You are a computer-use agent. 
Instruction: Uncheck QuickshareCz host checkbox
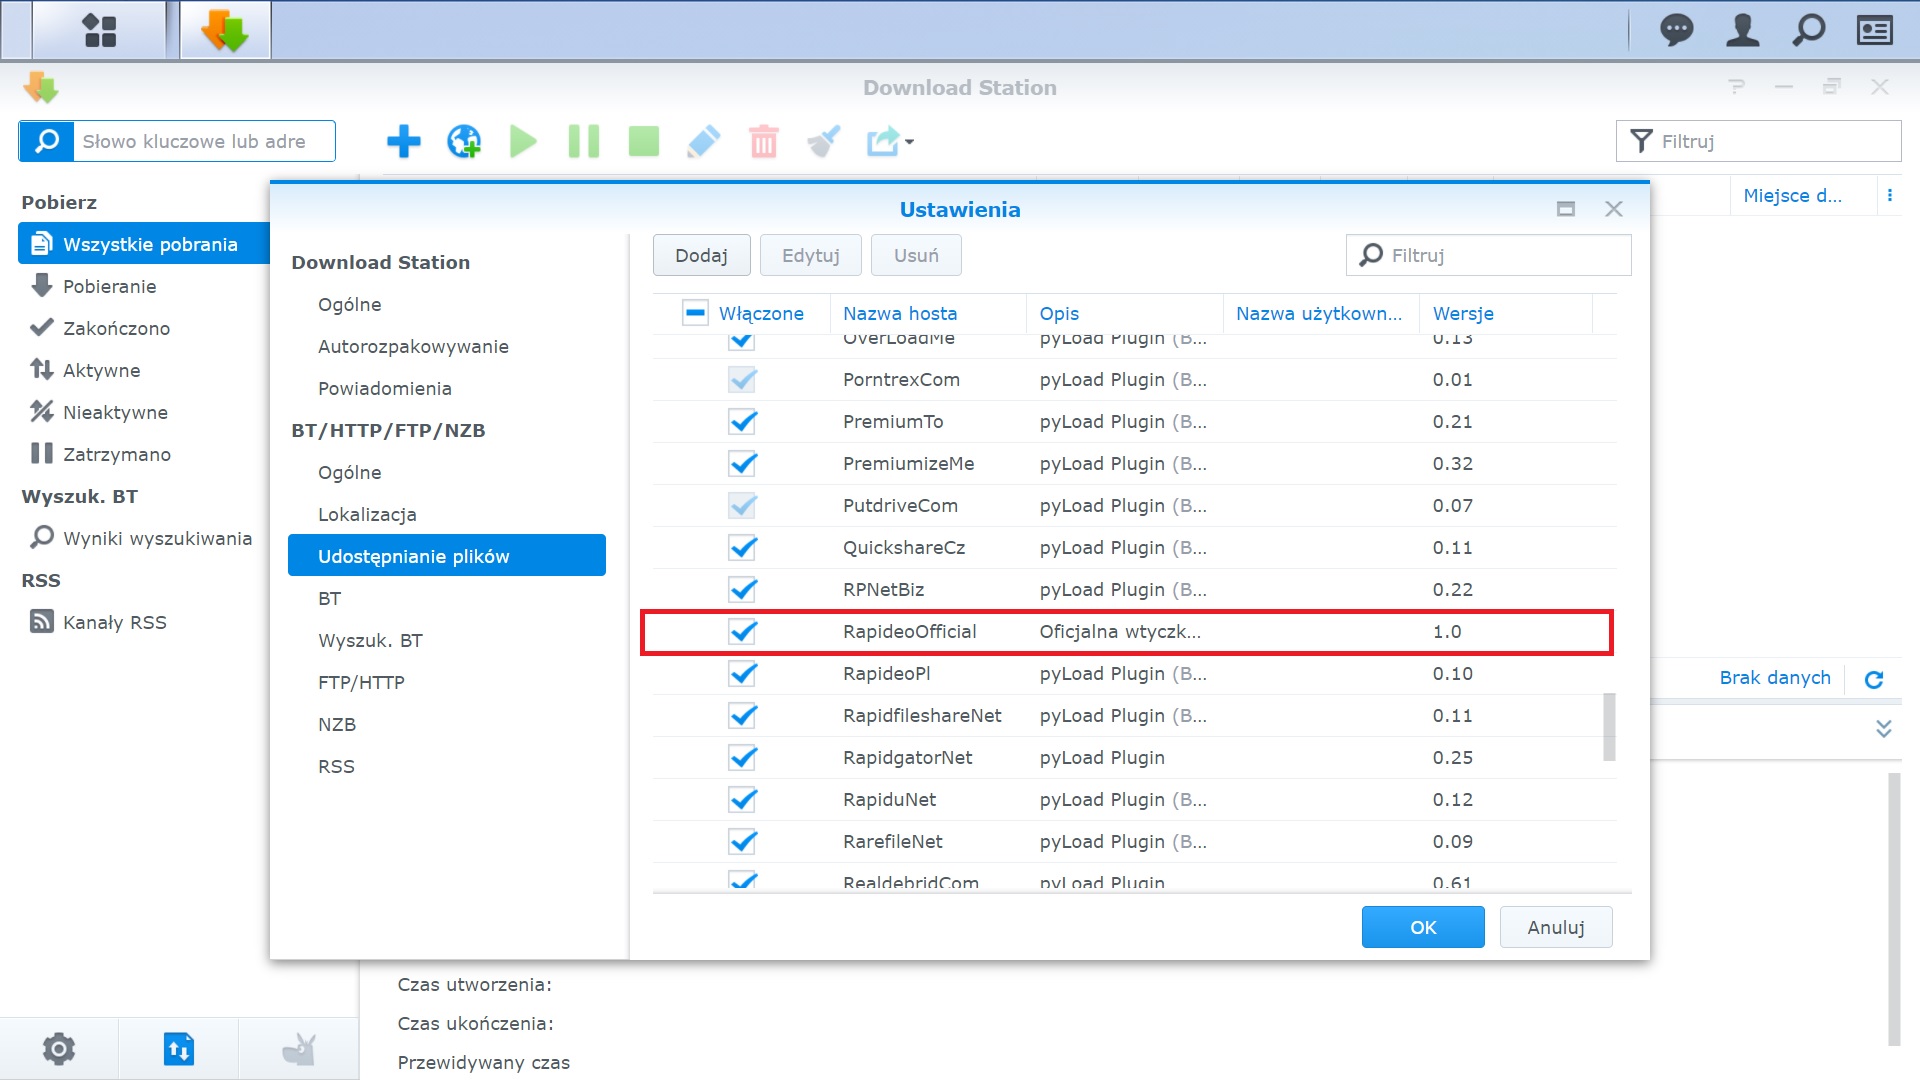tap(742, 548)
